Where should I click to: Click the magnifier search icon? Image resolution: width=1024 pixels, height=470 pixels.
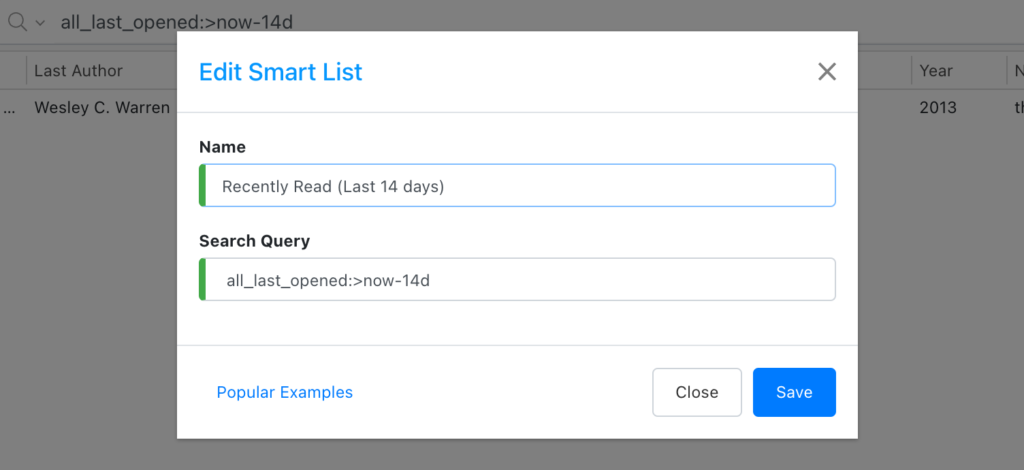click(17, 22)
